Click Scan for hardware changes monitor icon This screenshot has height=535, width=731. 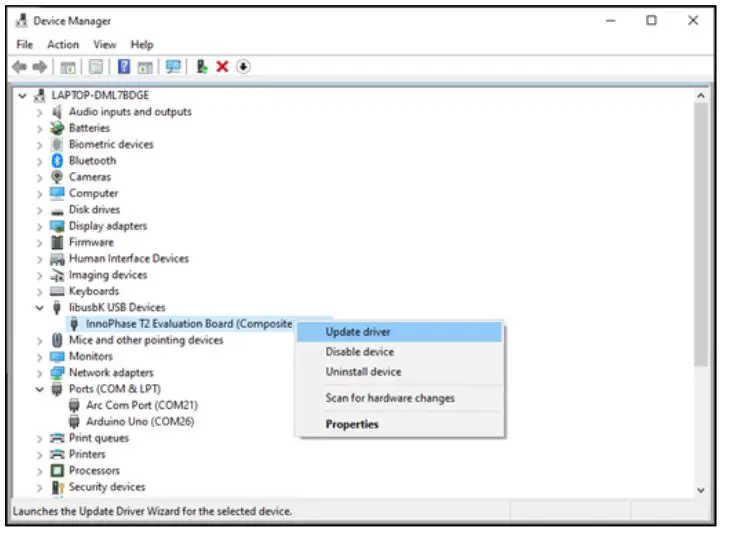(173, 67)
